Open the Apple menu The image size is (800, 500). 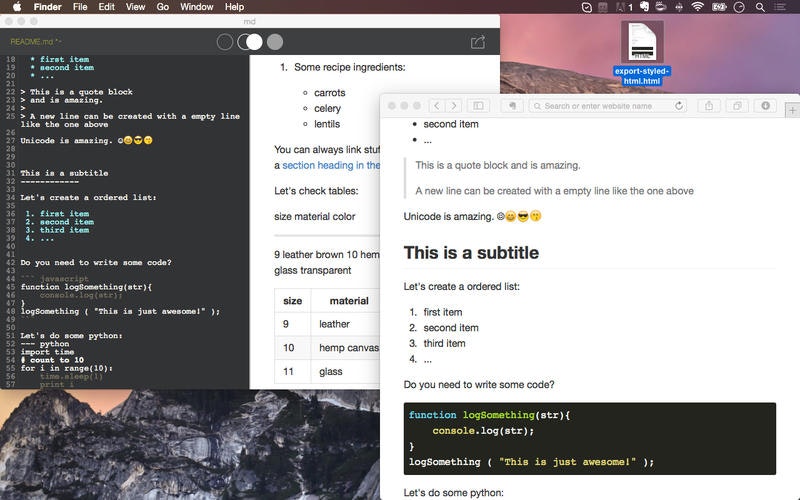click(x=17, y=7)
